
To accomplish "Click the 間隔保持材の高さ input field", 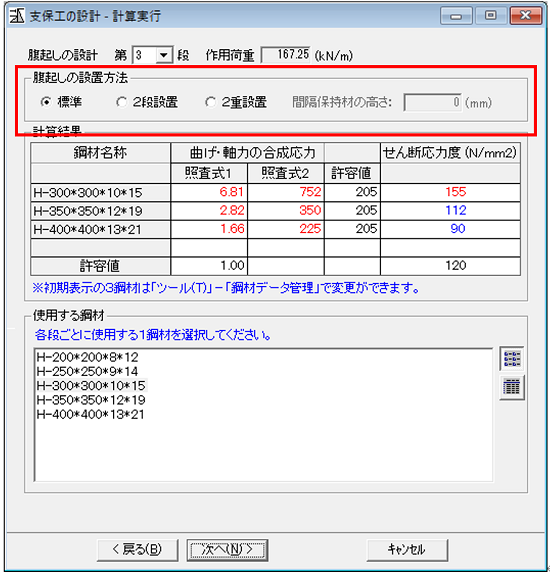I will [x=433, y=102].
